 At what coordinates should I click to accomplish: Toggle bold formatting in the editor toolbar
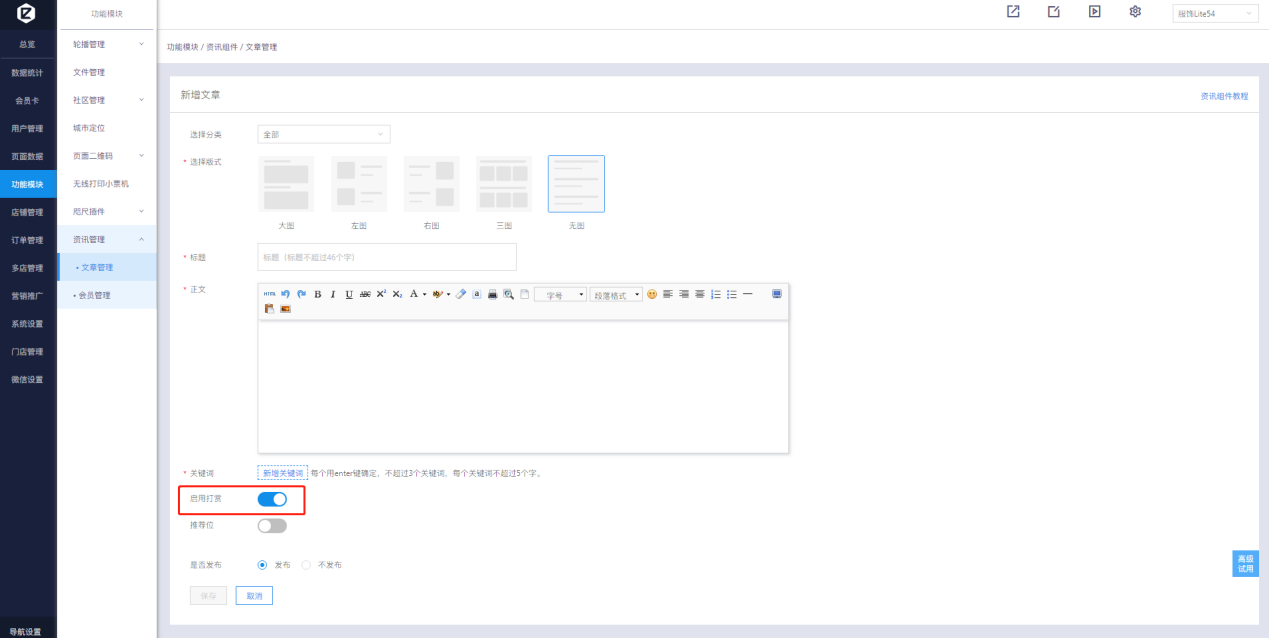point(318,294)
